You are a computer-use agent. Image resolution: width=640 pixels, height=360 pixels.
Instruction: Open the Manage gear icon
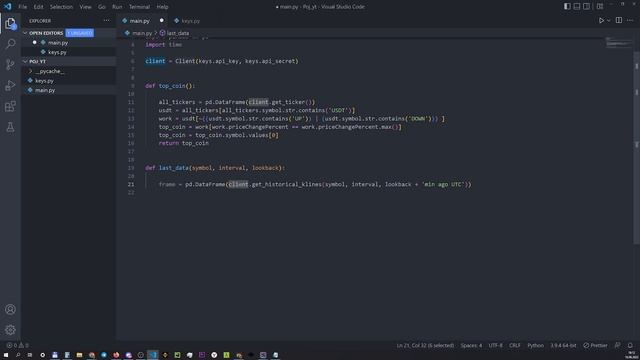coord(10,330)
